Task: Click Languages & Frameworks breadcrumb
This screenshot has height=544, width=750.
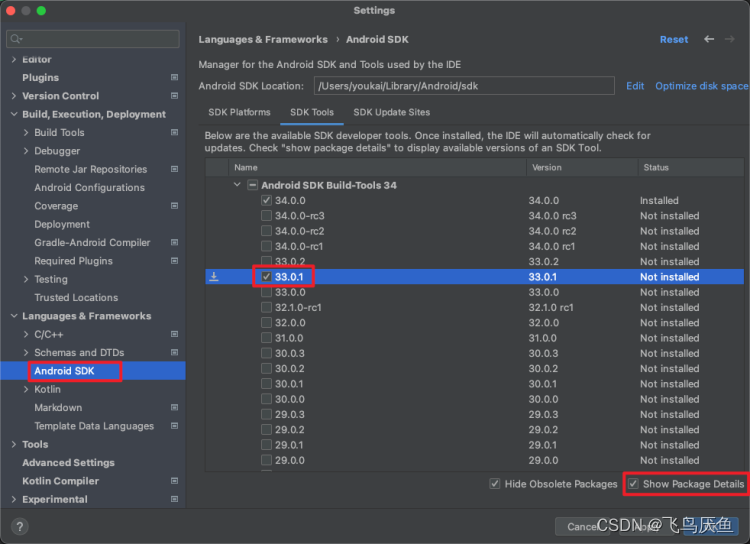Action: [x=263, y=39]
